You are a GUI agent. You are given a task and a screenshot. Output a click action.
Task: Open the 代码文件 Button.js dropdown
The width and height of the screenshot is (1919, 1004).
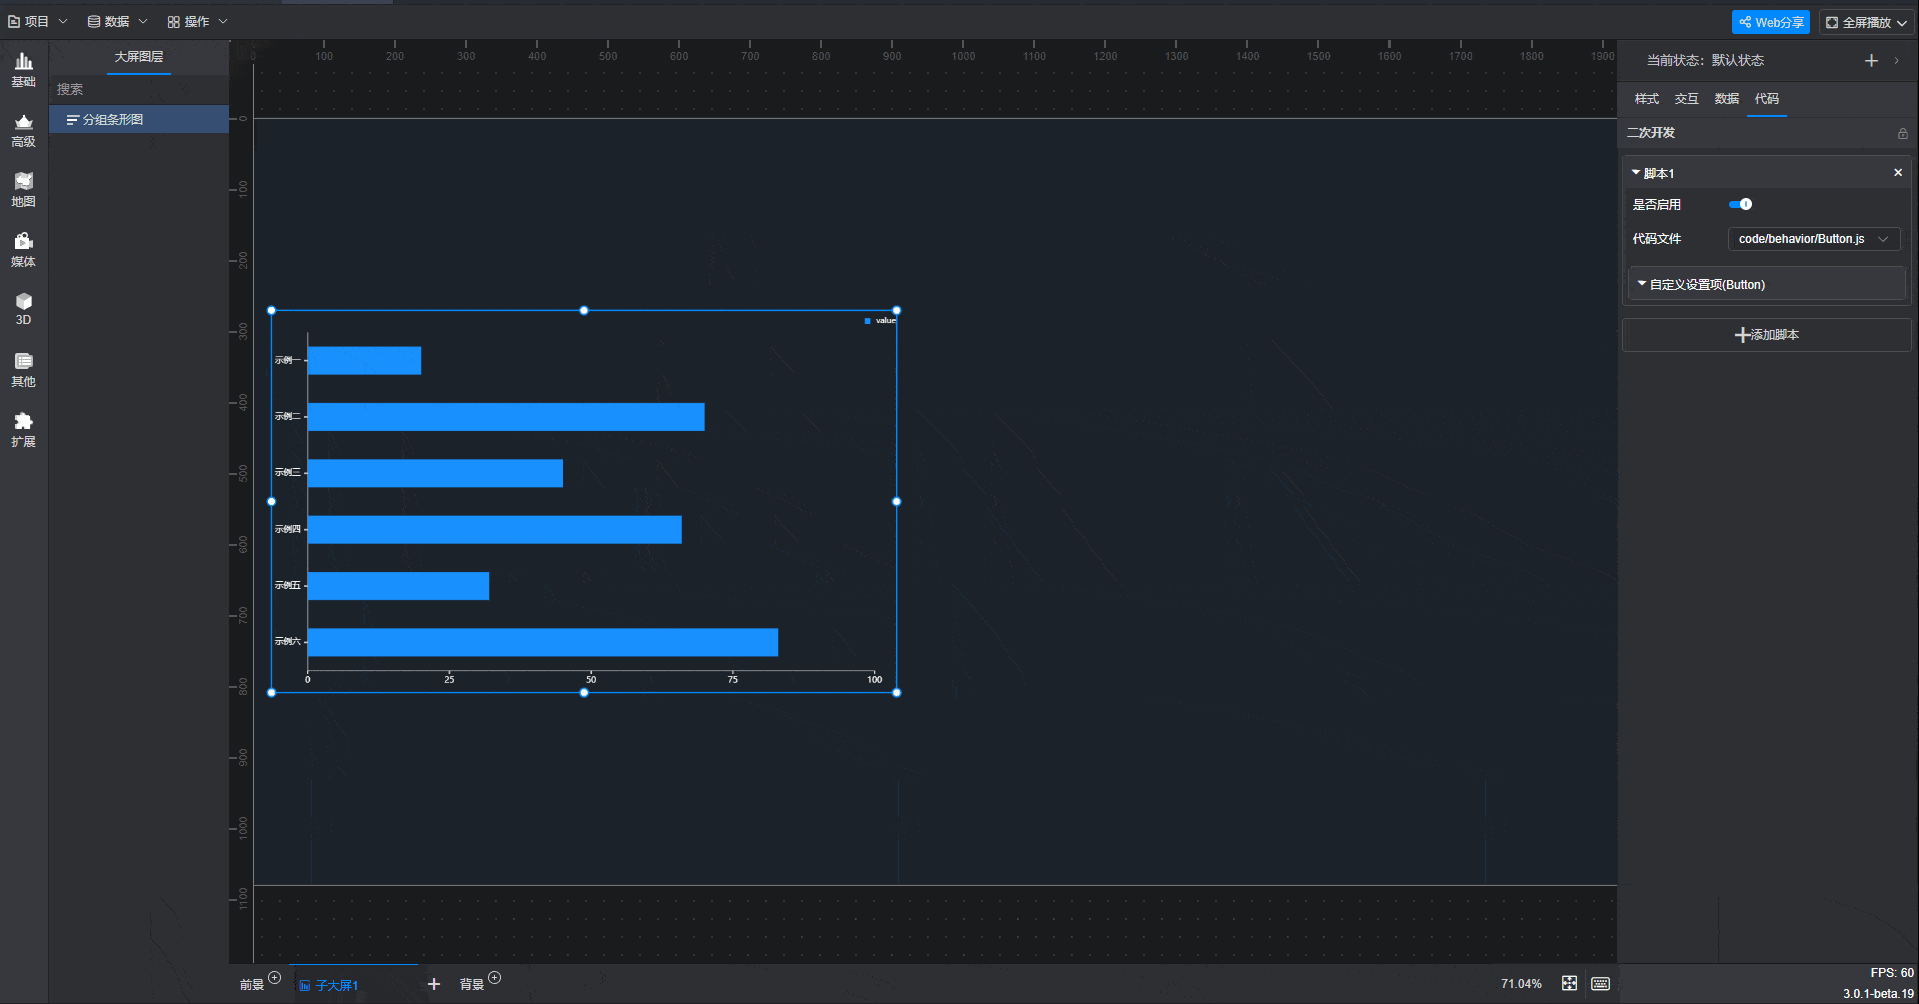[x=1814, y=239]
